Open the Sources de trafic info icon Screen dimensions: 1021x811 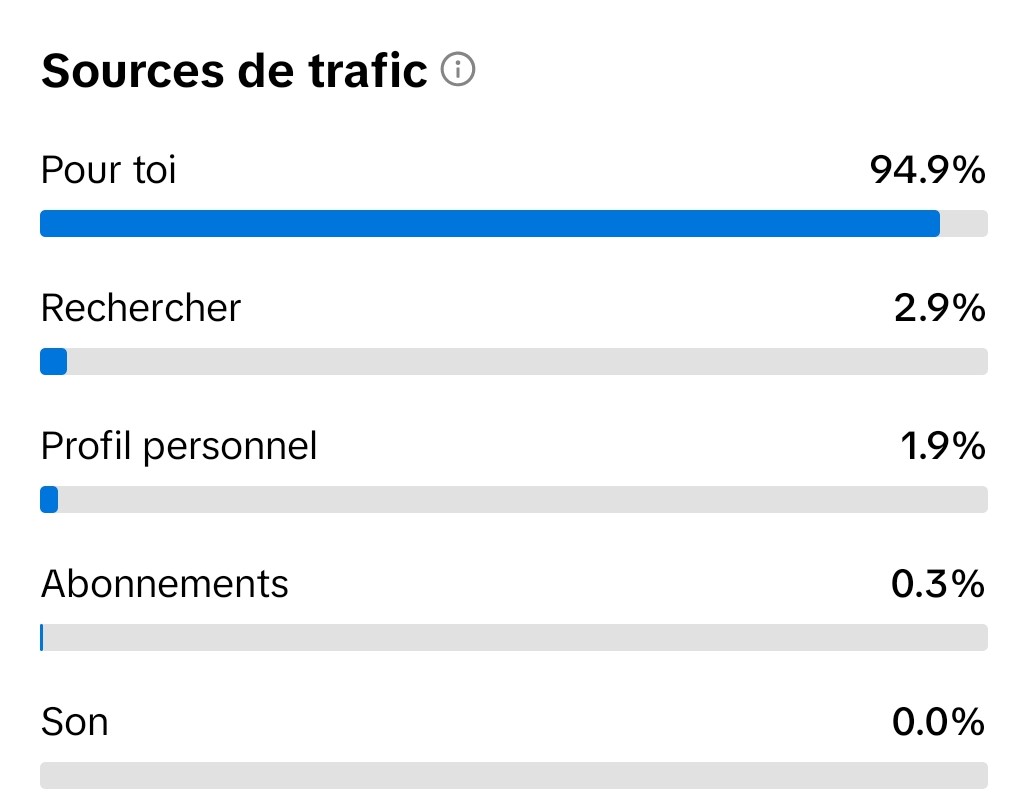point(458,71)
